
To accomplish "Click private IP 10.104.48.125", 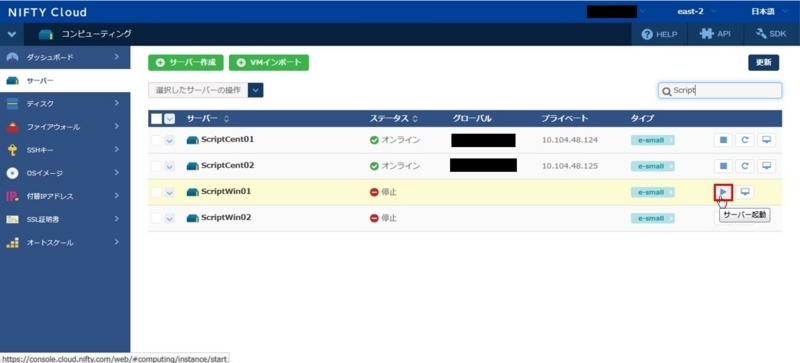I will tap(569, 166).
